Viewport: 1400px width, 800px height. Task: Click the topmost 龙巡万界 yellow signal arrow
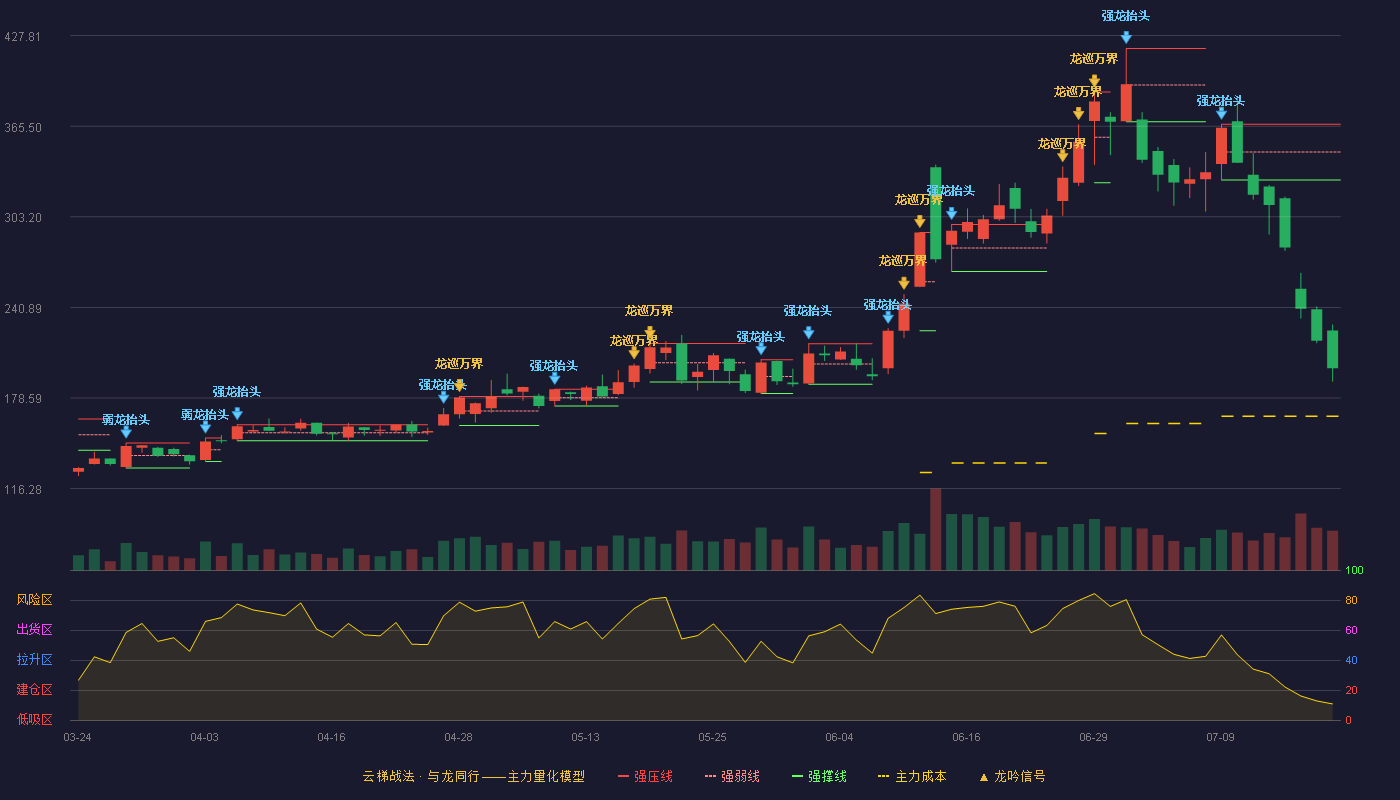(1094, 81)
